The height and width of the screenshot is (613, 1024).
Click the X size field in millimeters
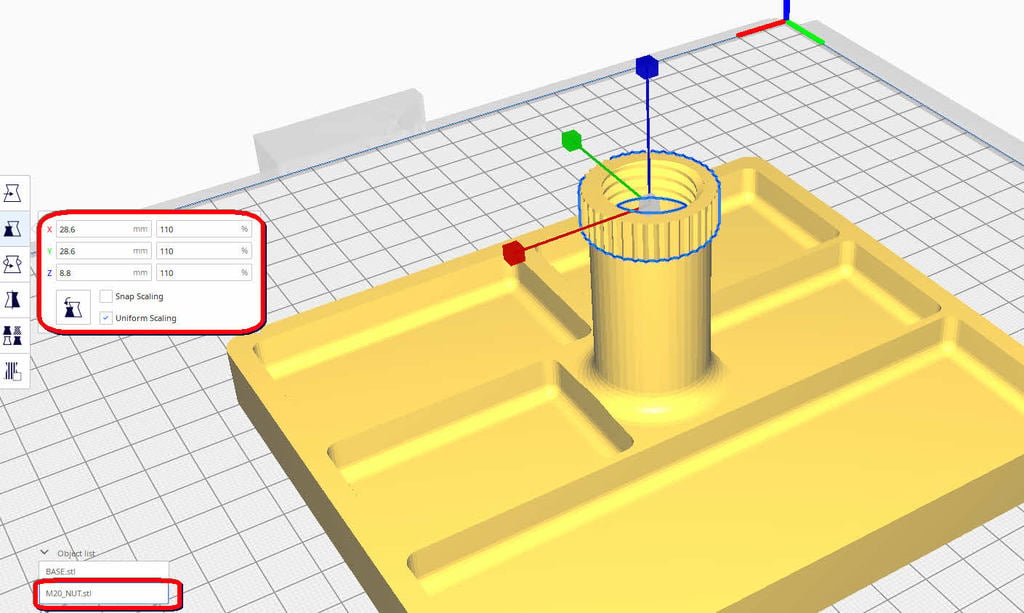(104, 229)
